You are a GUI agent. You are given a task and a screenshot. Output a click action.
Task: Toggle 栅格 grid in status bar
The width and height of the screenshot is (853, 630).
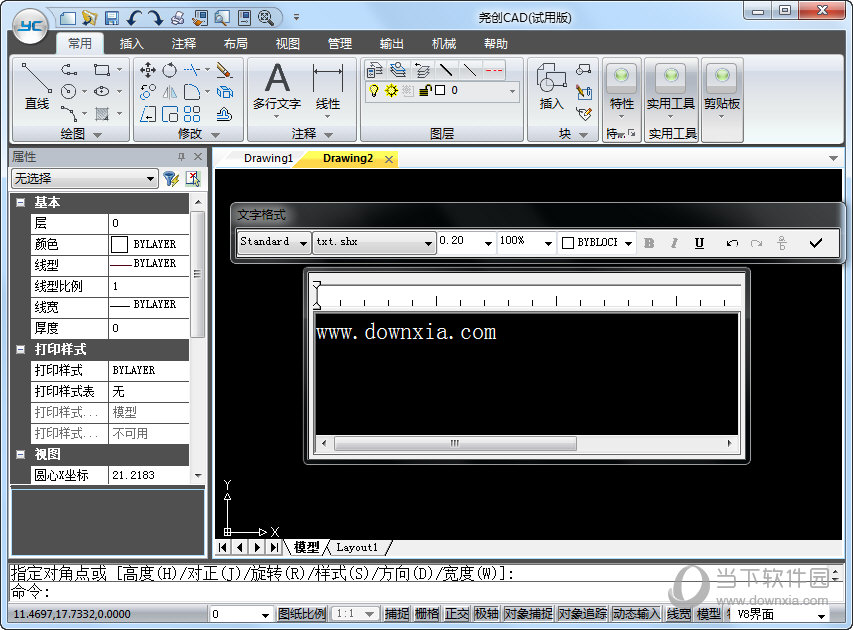click(x=426, y=614)
